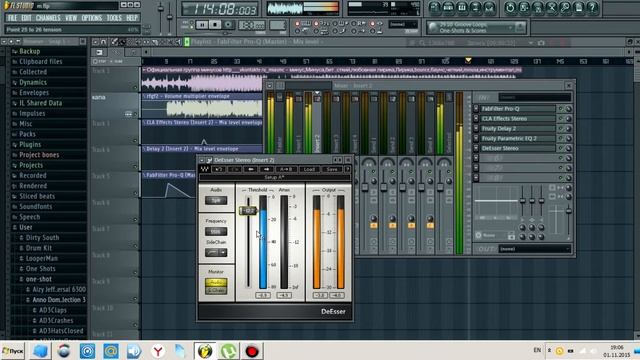Image resolution: width=640 pixels, height=360 pixels.
Task: Click the Windows Start button
Action: coord(13,351)
